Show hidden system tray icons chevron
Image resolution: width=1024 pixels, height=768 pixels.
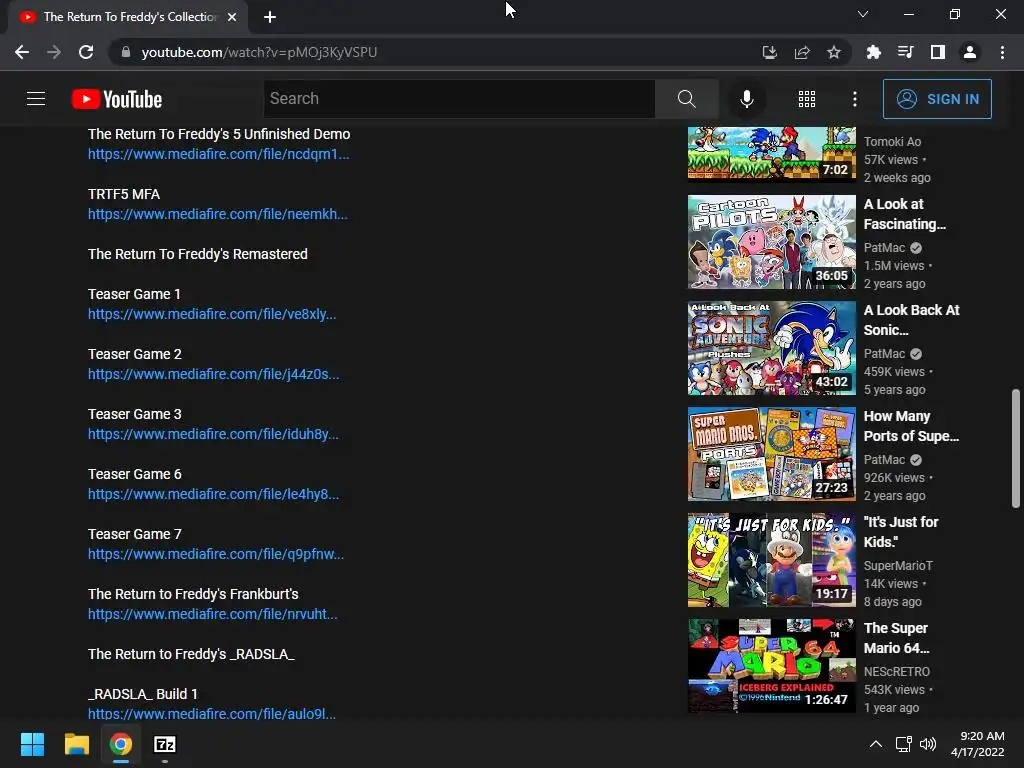pyautogui.click(x=876, y=744)
